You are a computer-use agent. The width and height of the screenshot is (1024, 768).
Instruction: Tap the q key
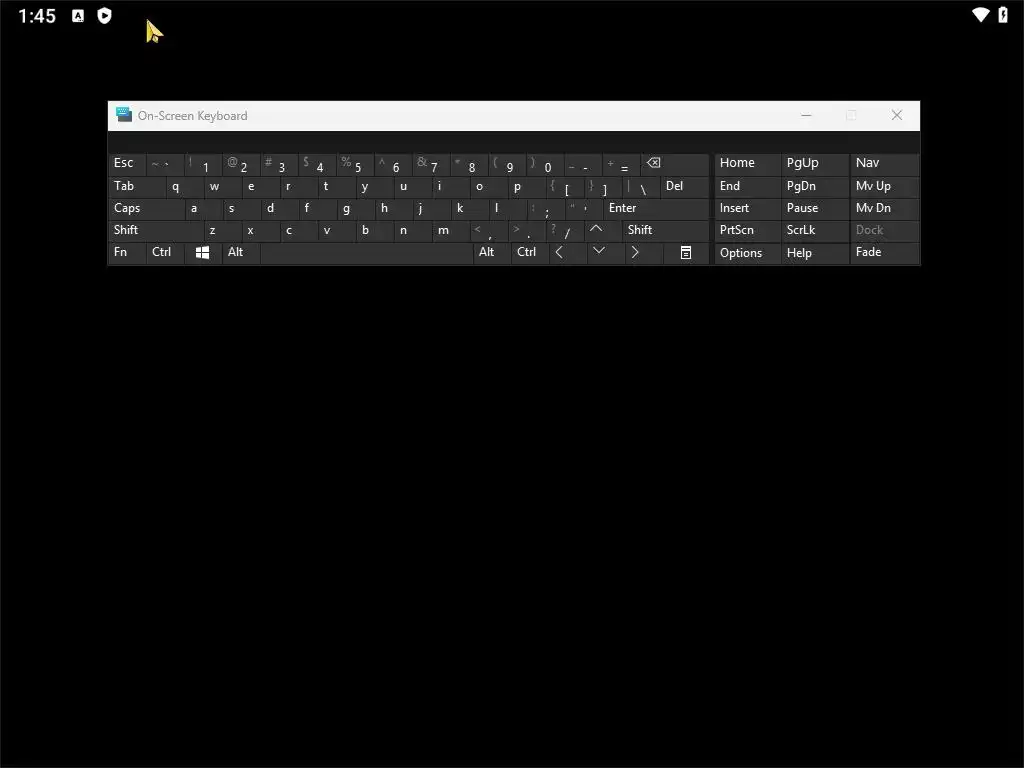click(184, 187)
